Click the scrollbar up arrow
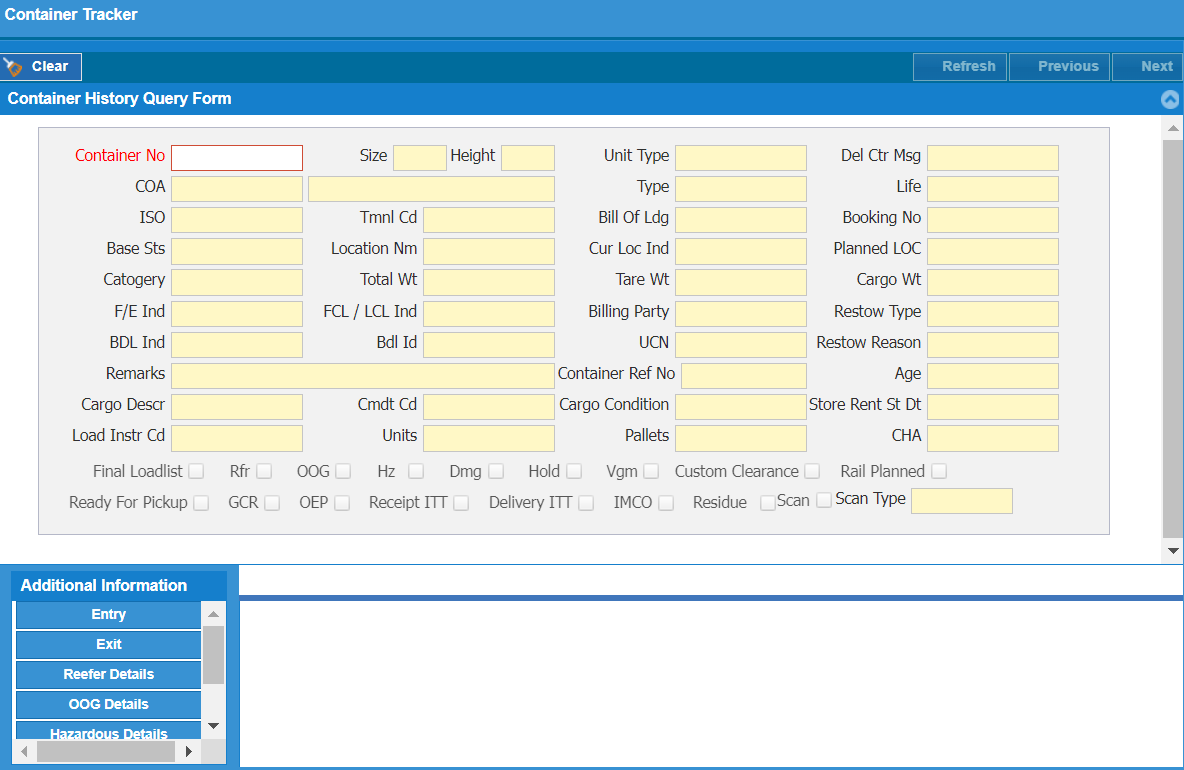Image resolution: width=1184 pixels, height=770 pixels. 1171,129
